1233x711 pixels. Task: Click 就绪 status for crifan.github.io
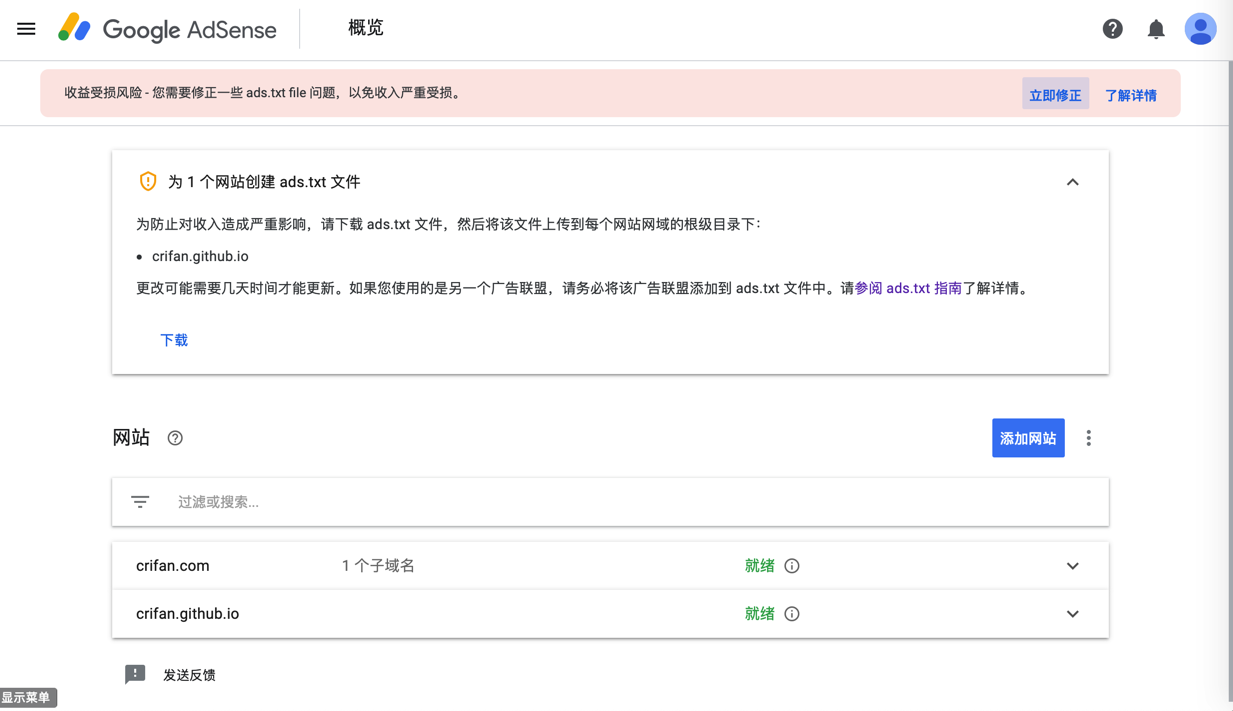[x=760, y=614]
